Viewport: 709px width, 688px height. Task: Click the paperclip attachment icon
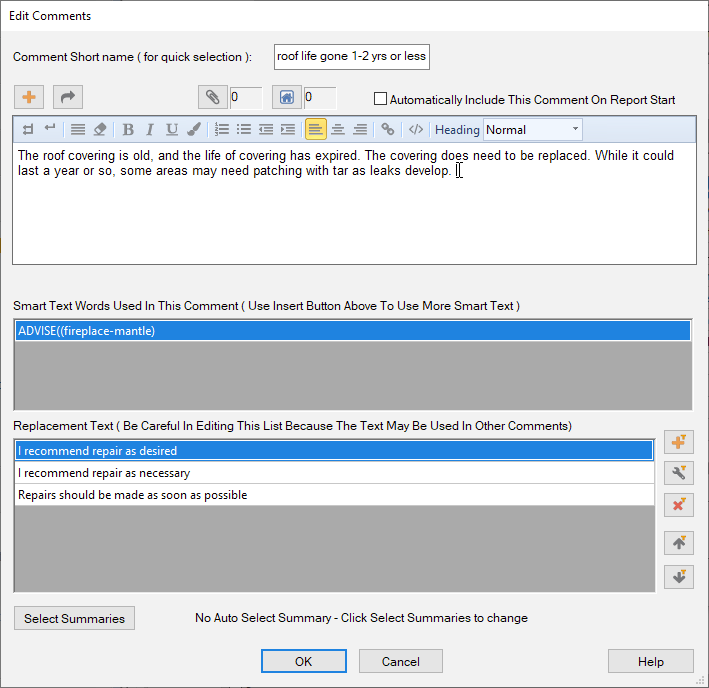click(x=211, y=97)
